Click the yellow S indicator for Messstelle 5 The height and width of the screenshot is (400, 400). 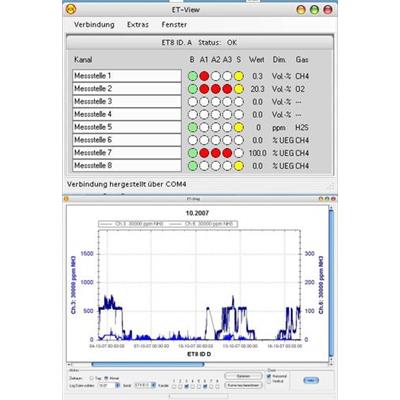pyautogui.click(x=239, y=127)
